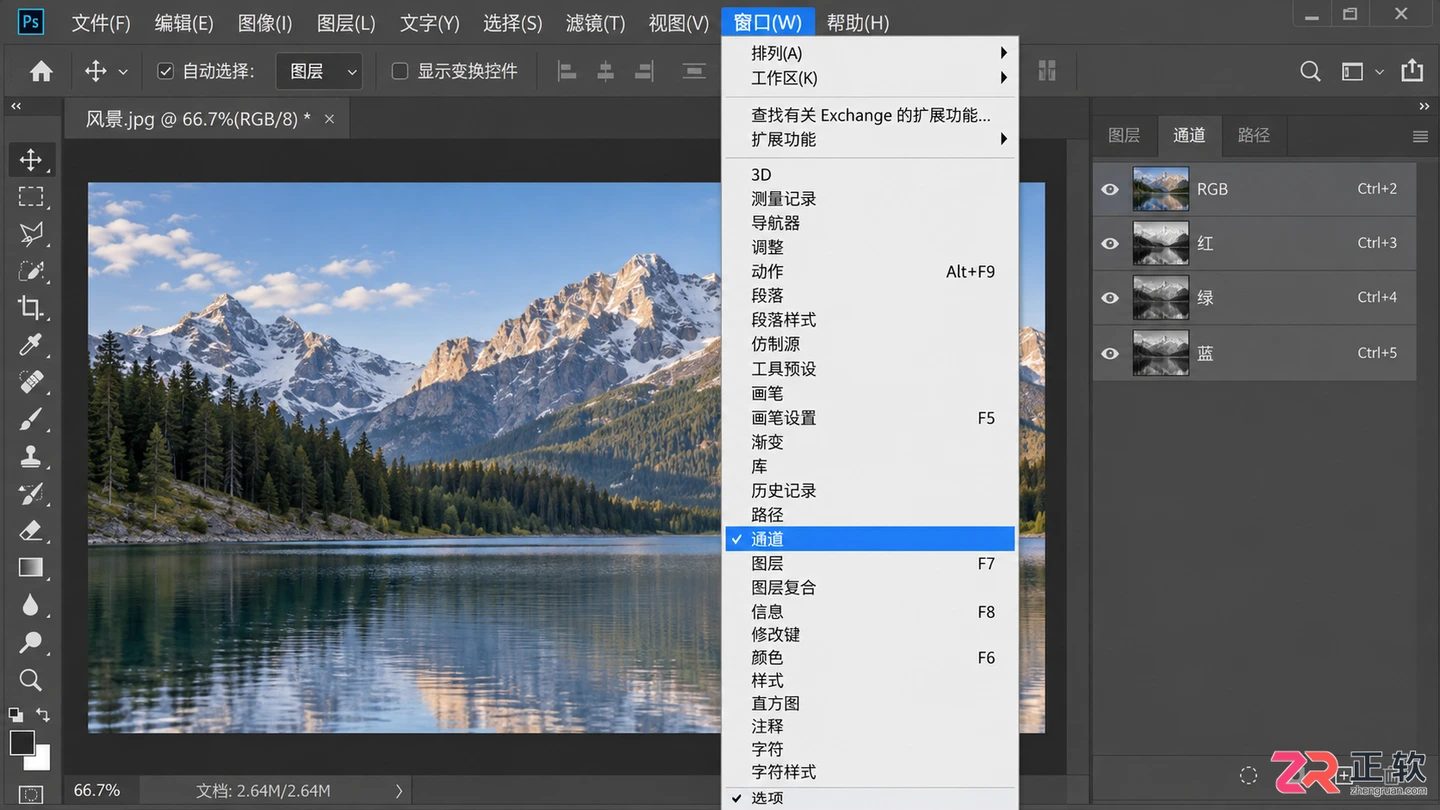Select the Eraser tool
Image resolution: width=1440 pixels, height=810 pixels.
[31, 530]
